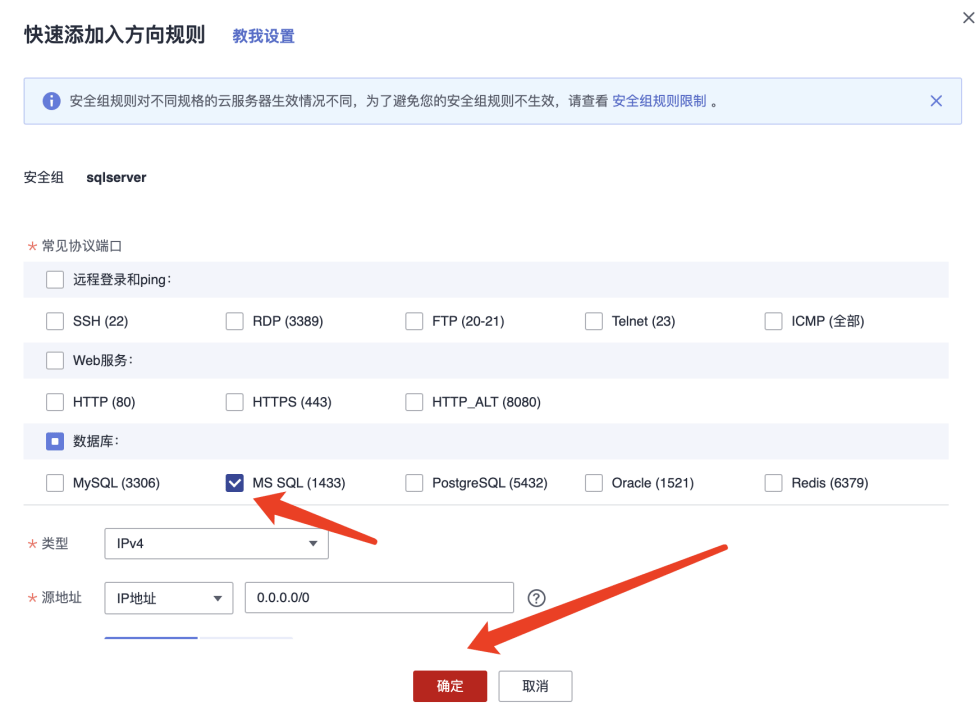This screenshot has width=979, height=720.
Task: Dismiss the blue info banner
Action: point(936,101)
